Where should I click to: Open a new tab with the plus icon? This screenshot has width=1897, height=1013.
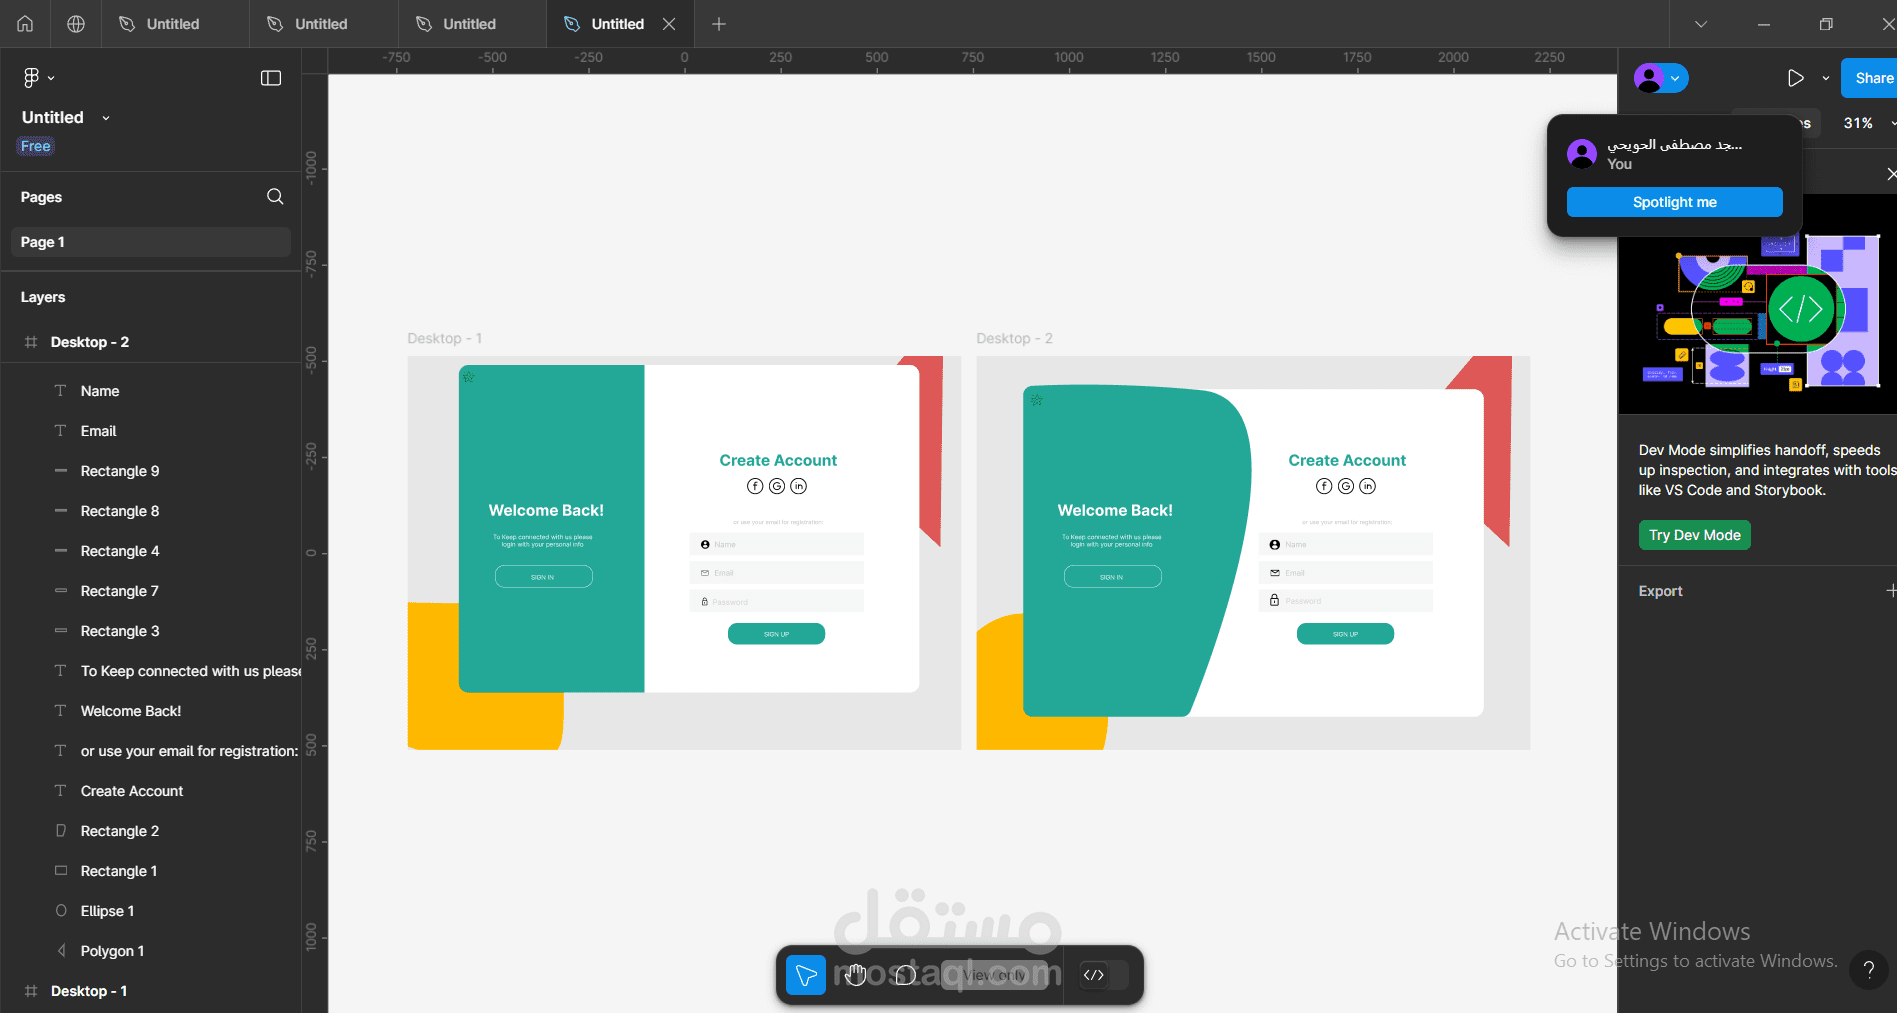[x=719, y=24]
